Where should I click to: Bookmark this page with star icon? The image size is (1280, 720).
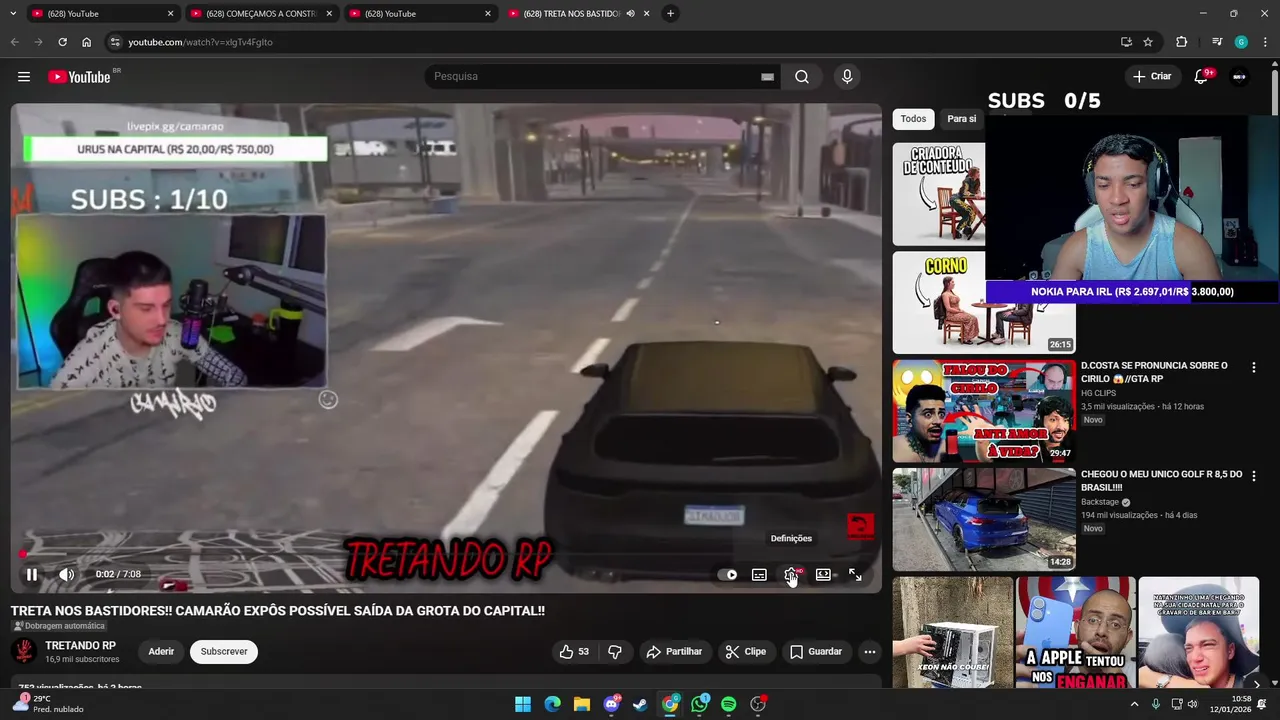(1148, 42)
